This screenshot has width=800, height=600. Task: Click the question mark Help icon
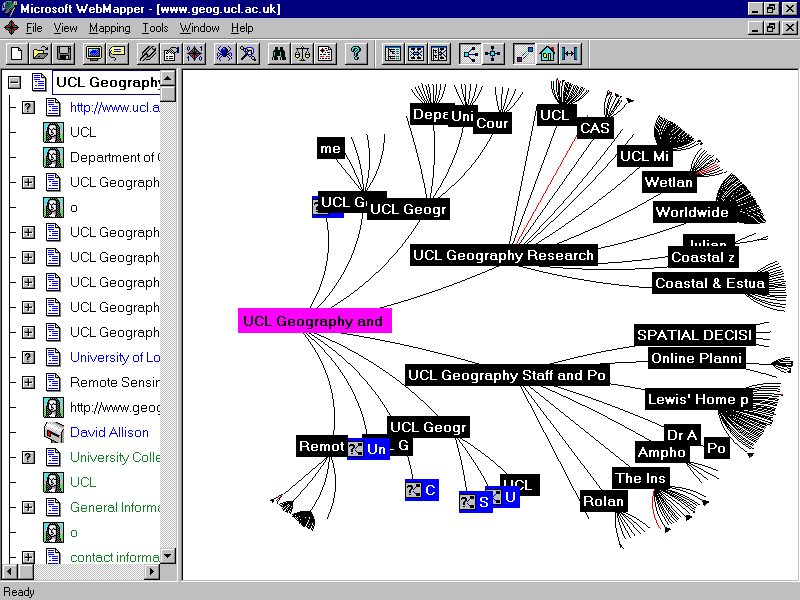point(356,54)
